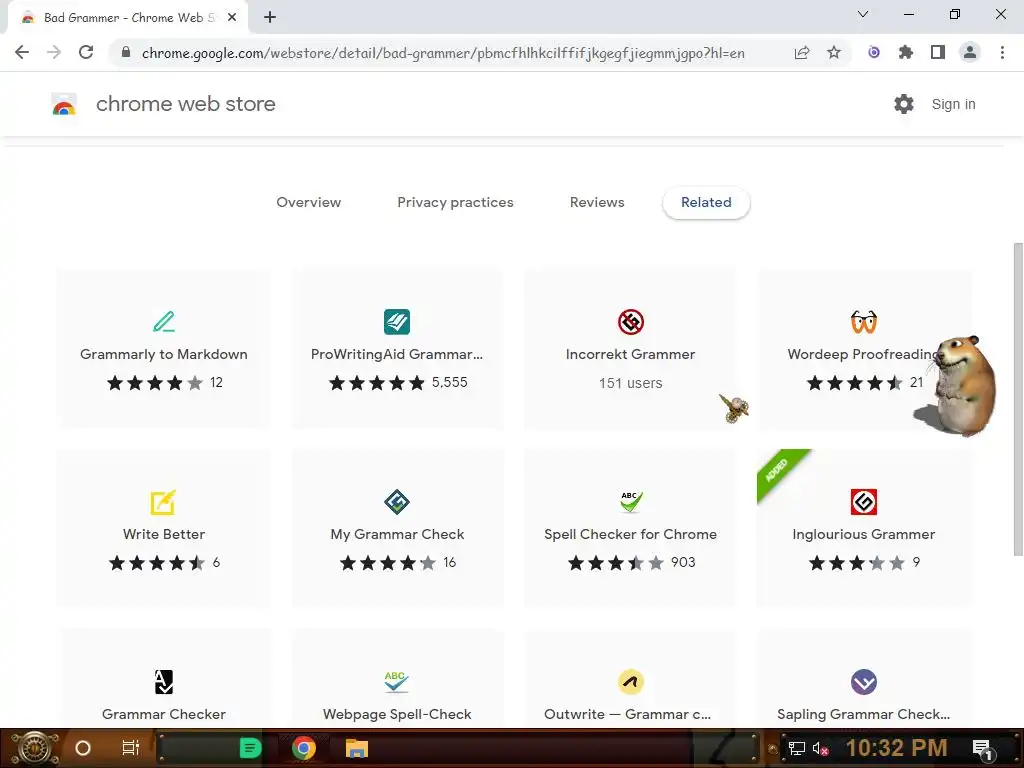Open the Grammarly to Markdown title link

pos(164,354)
